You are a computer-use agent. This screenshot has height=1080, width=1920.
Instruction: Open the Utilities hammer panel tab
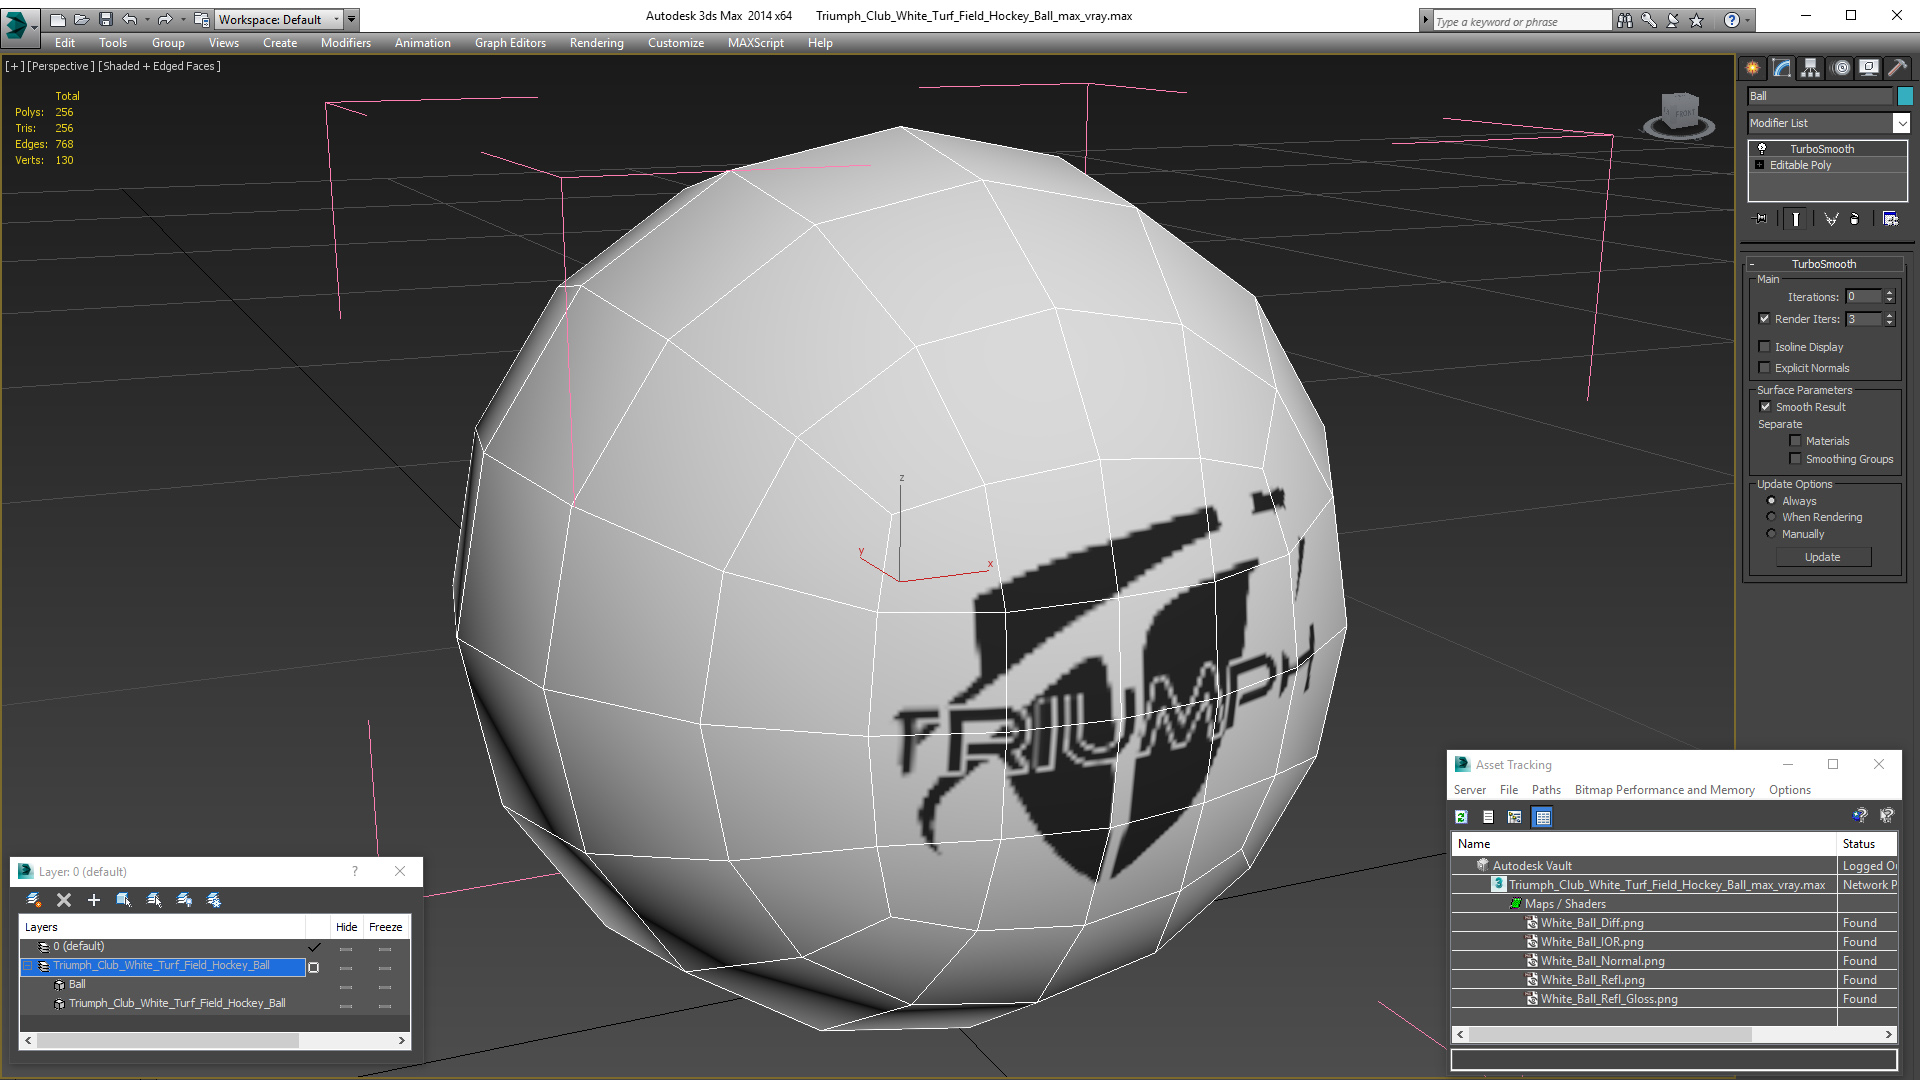[1897, 68]
